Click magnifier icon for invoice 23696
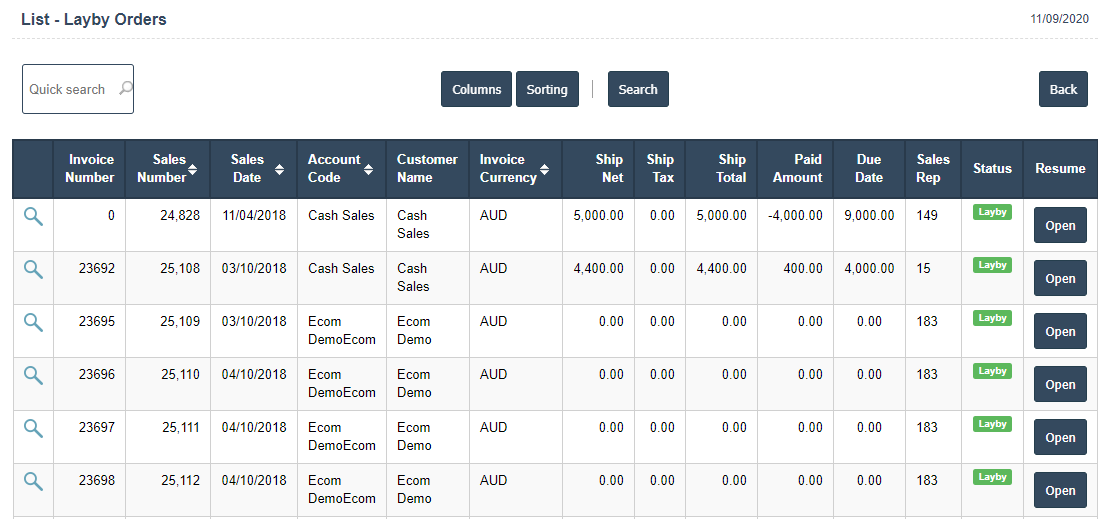1106x519 pixels. (x=33, y=375)
